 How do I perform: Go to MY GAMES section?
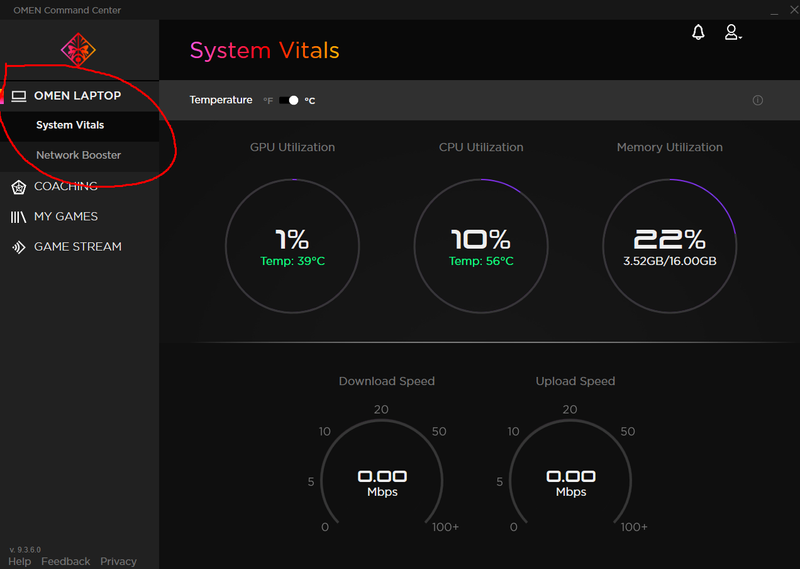pyautogui.click(x=66, y=217)
